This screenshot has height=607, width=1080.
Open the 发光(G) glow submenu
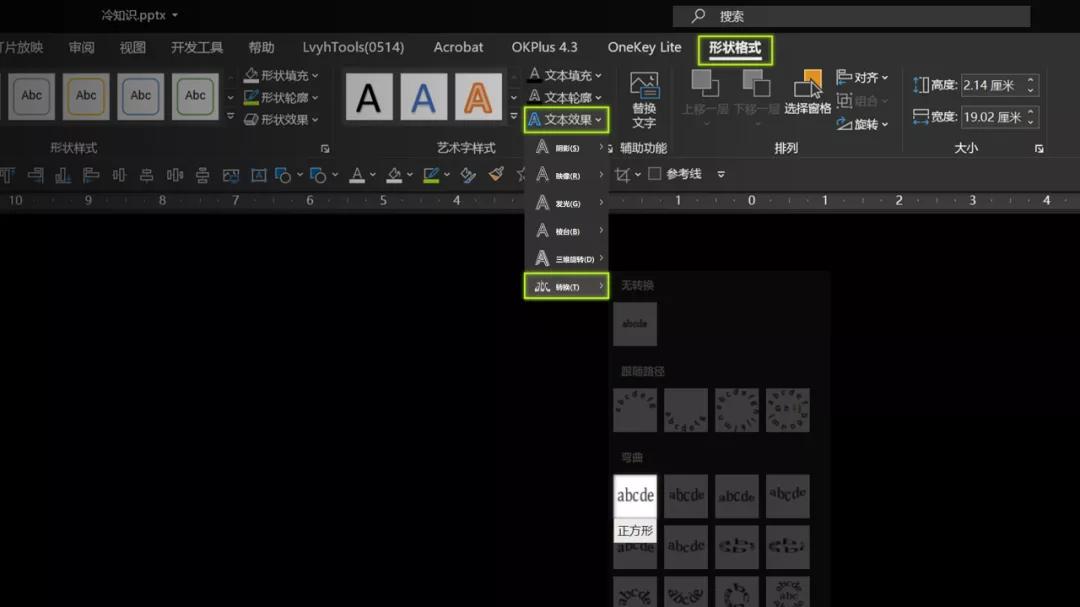click(566, 203)
